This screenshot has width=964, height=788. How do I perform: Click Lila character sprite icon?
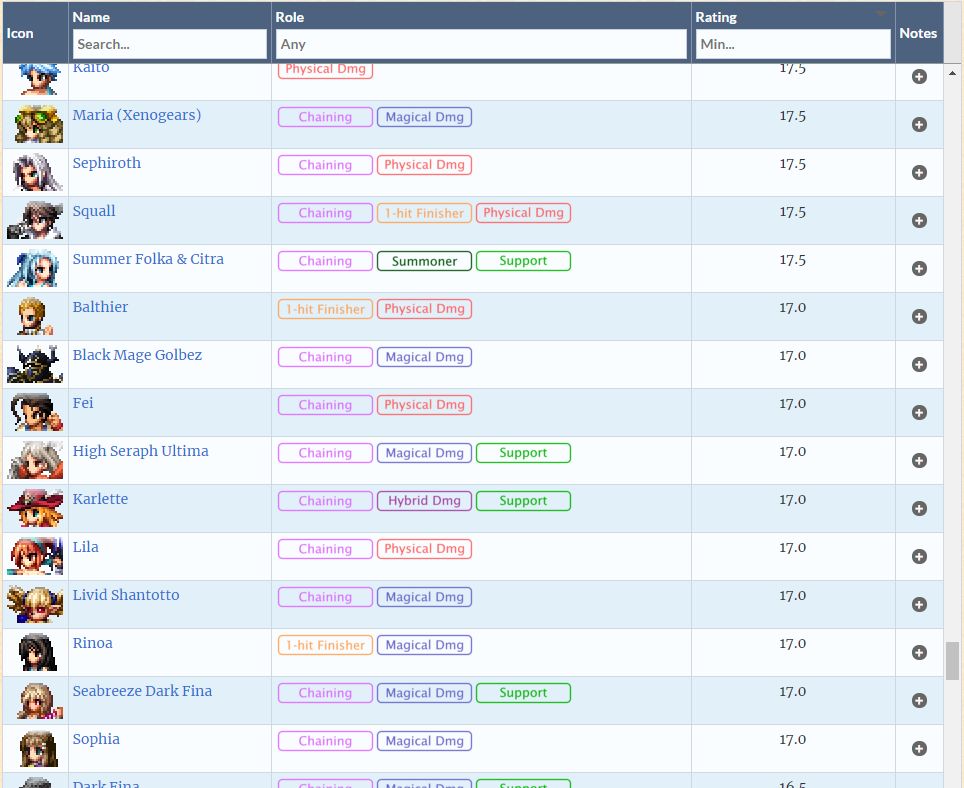point(36,556)
